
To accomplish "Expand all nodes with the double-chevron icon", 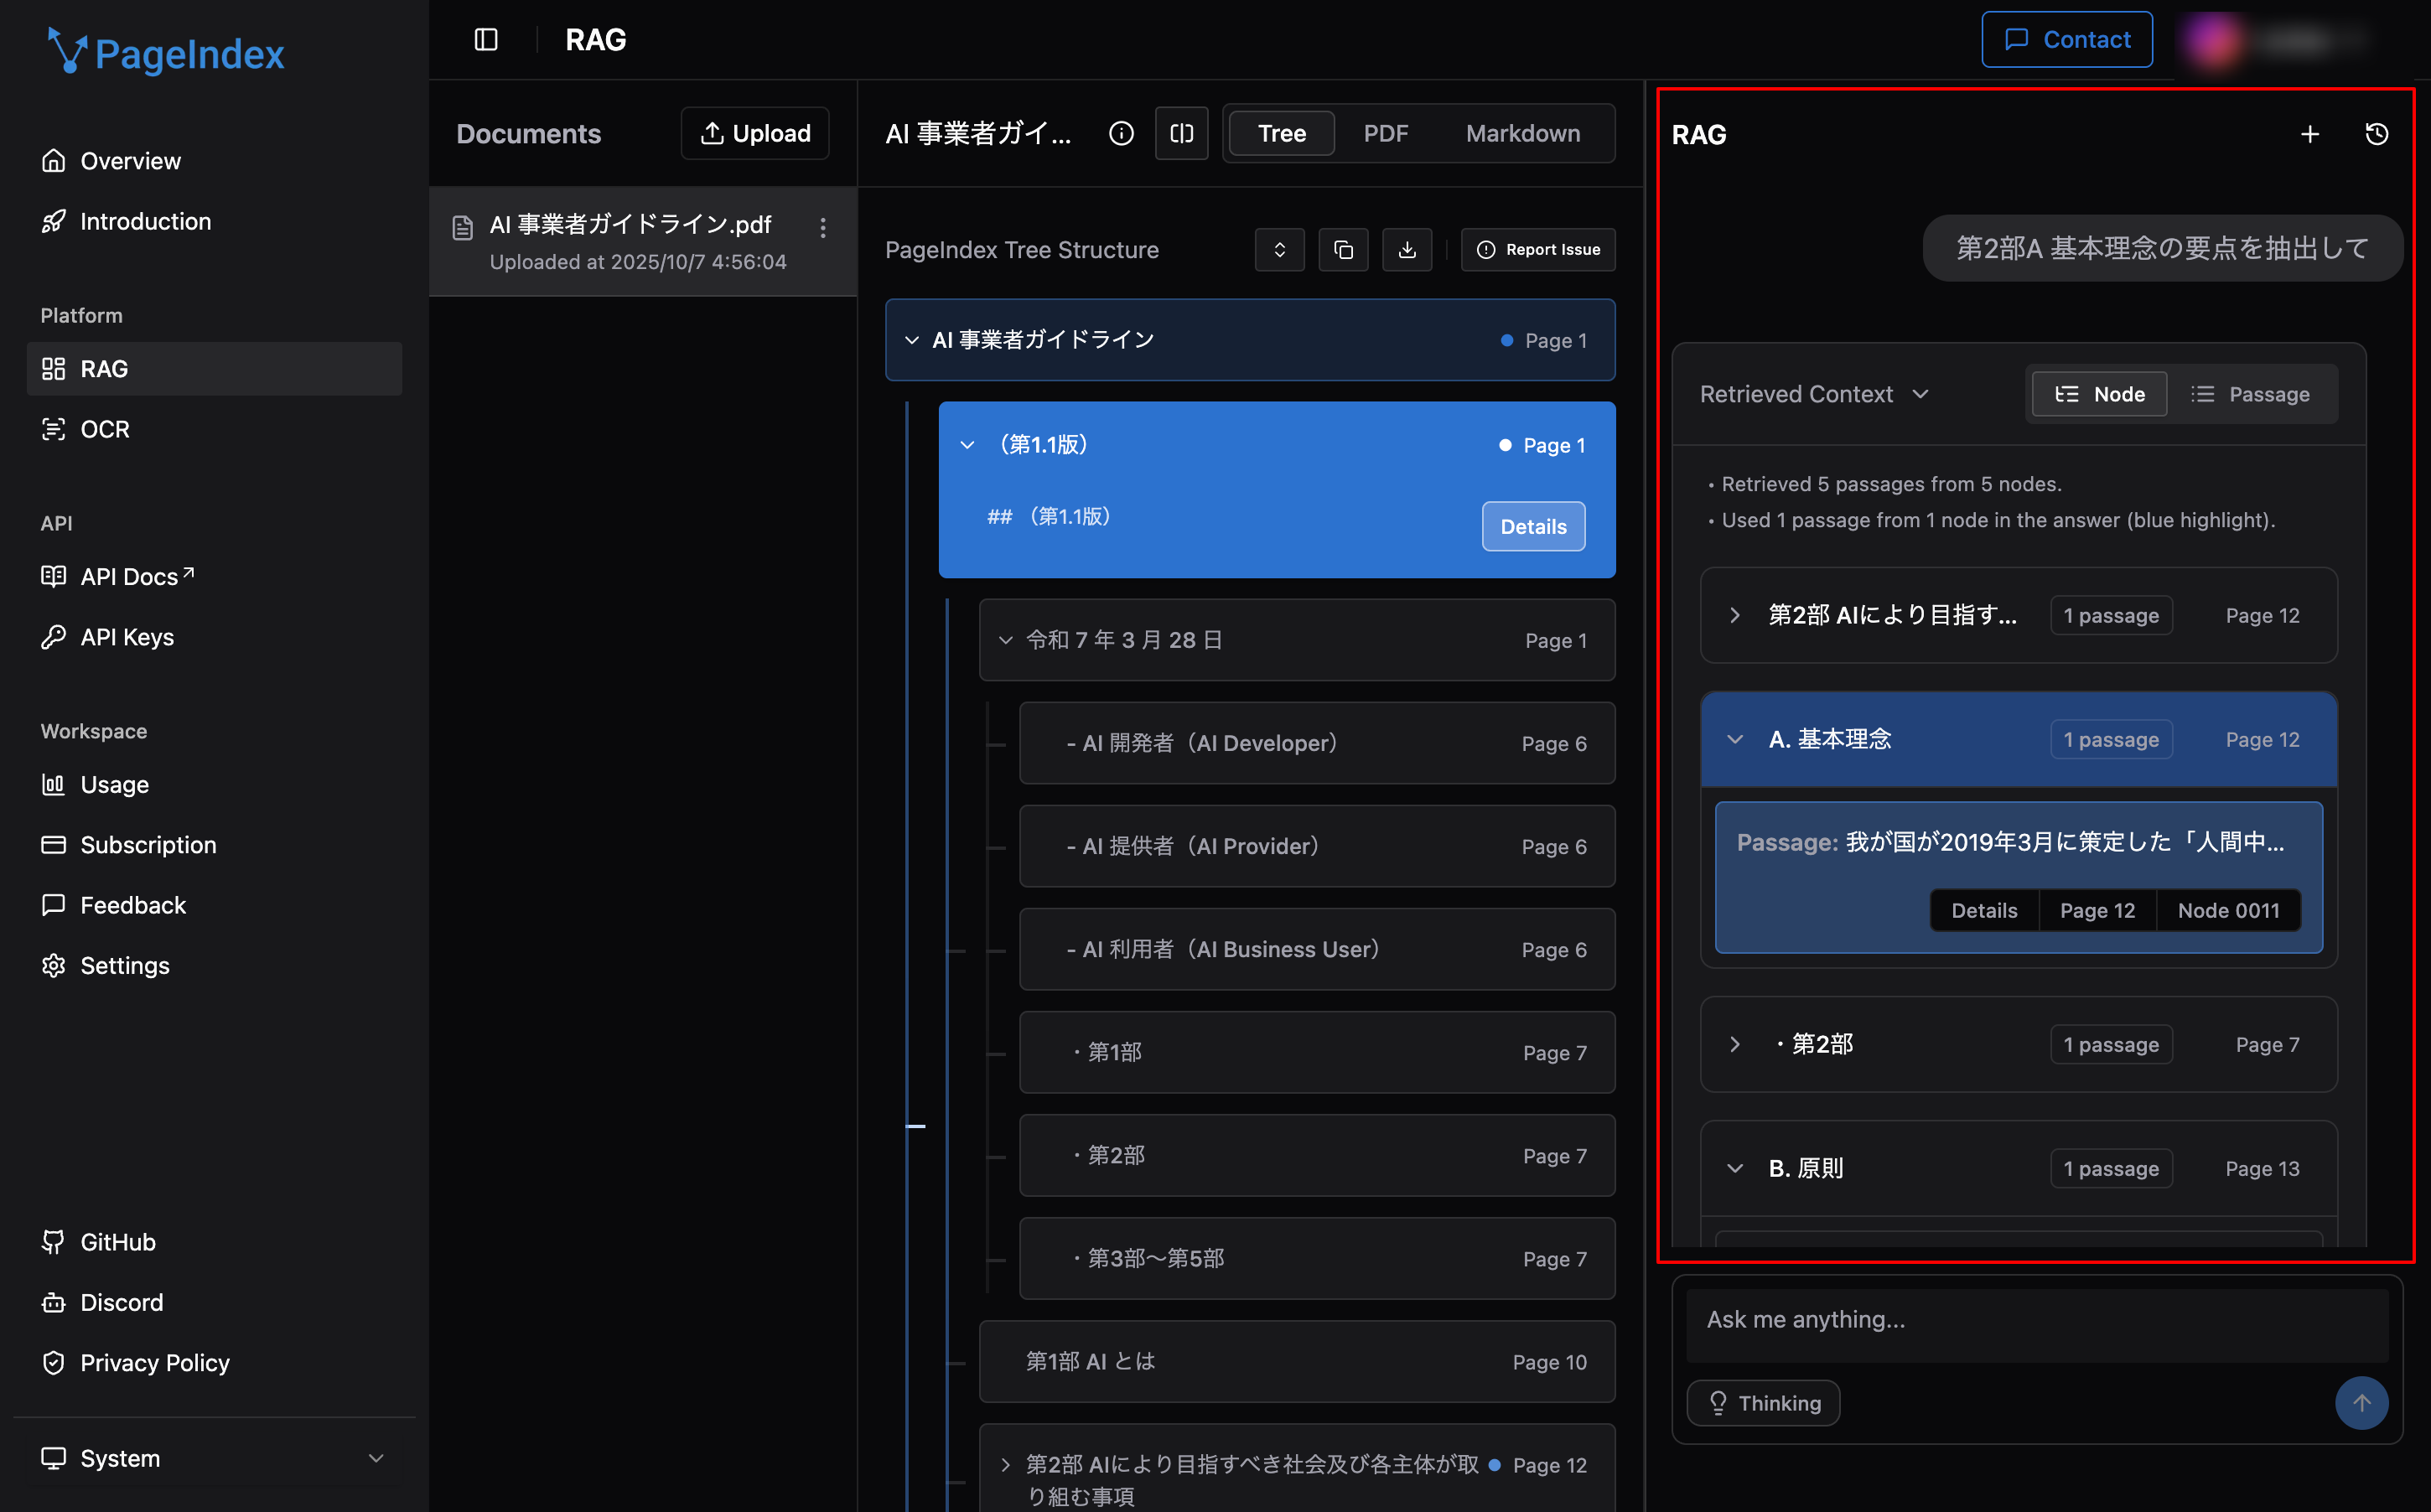I will tap(1279, 250).
